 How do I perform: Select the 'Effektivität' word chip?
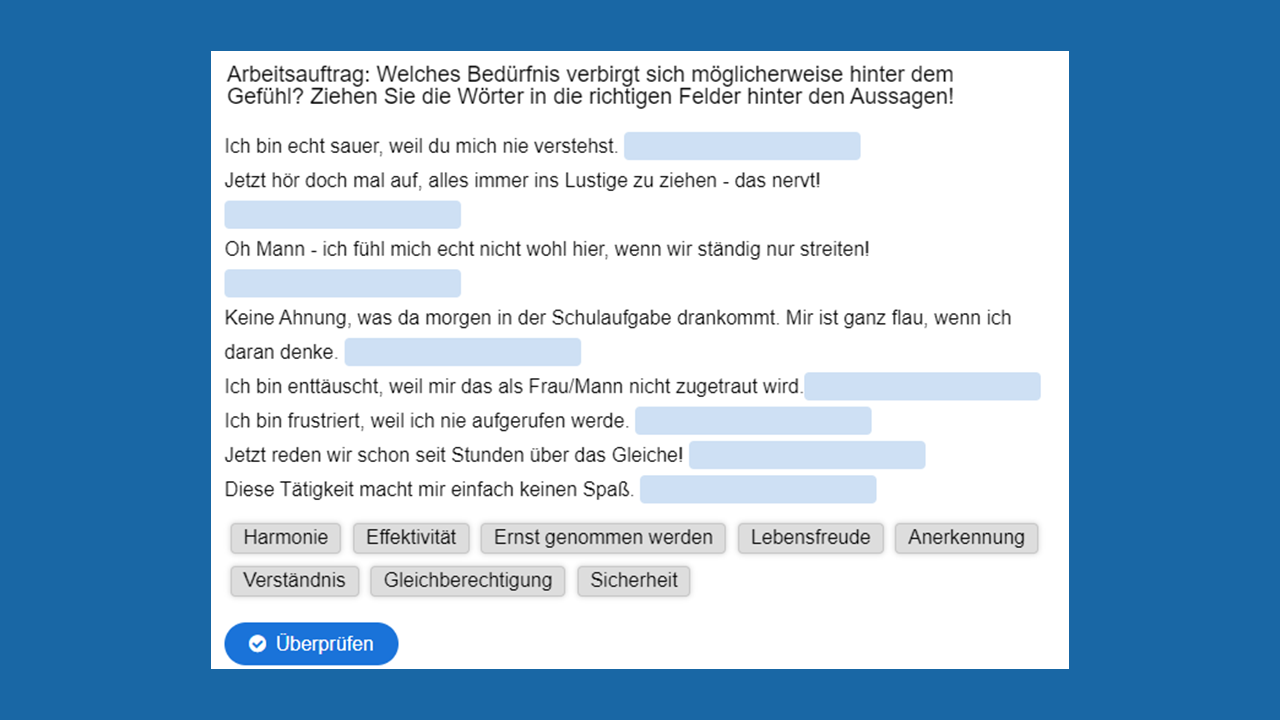(411, 538)
